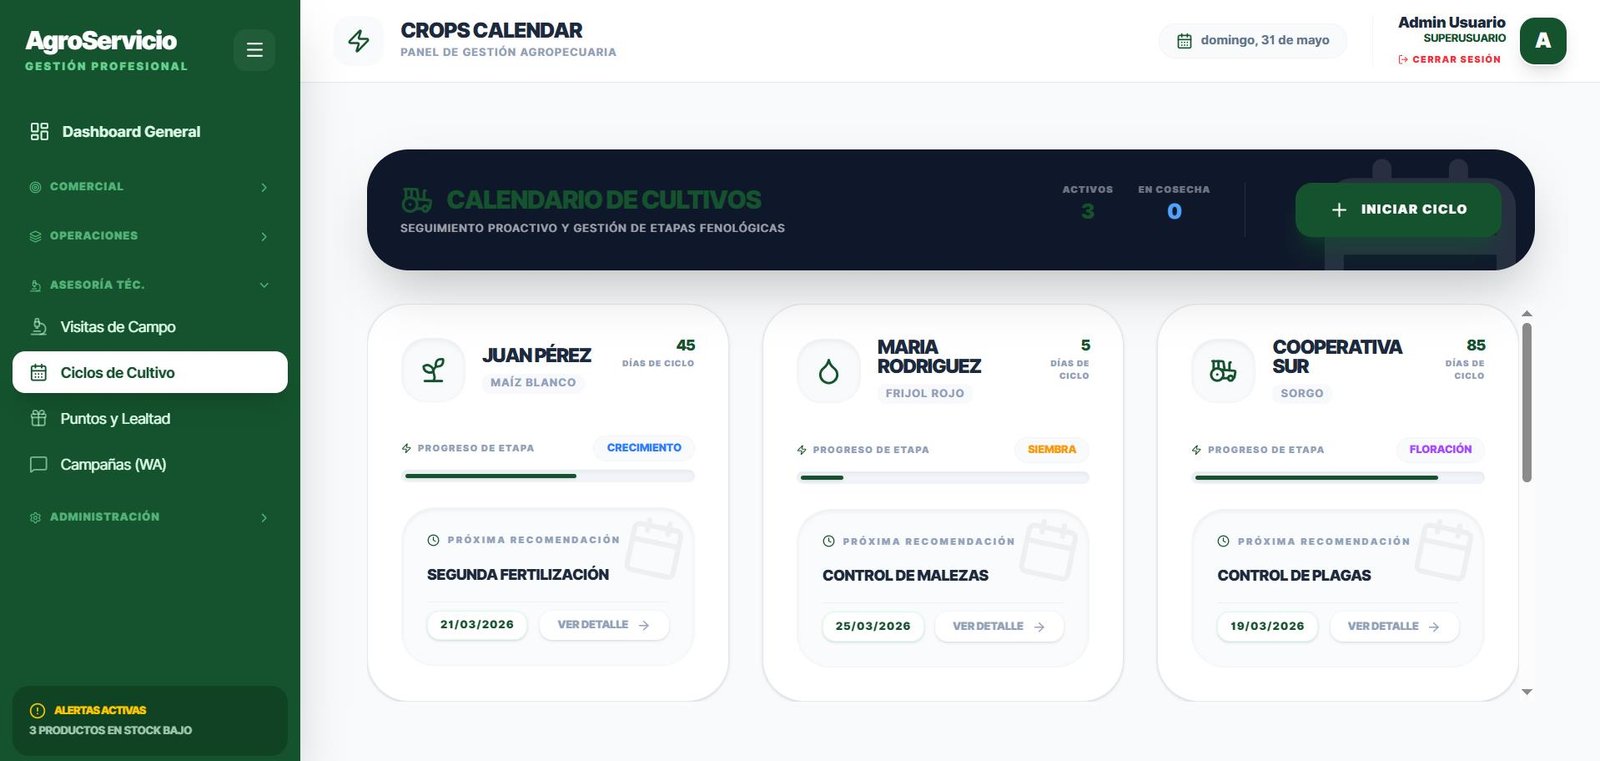Click the Operaciones layers icon
1600x761 pixels.
tap(36, 236)
